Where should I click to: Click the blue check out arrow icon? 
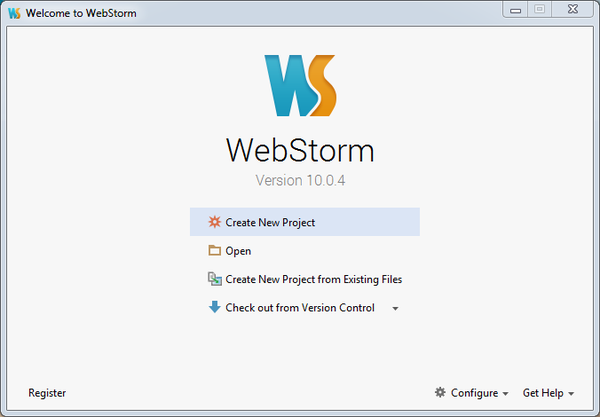pos(214,308)
